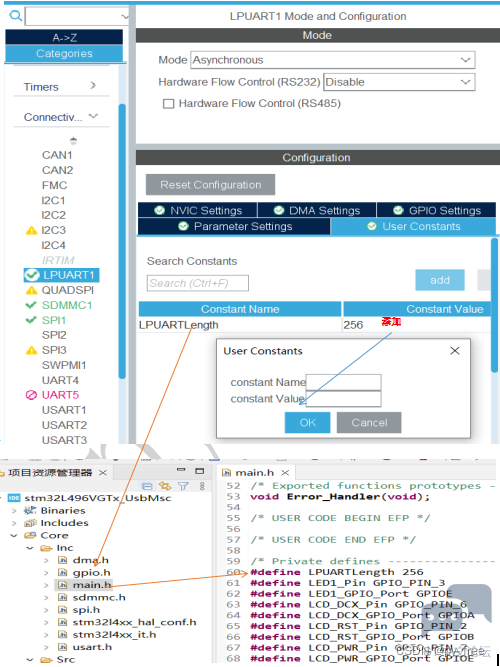The image size is (500, 667).
Task: Click the filter funnel icon
Action: [183, 486]
